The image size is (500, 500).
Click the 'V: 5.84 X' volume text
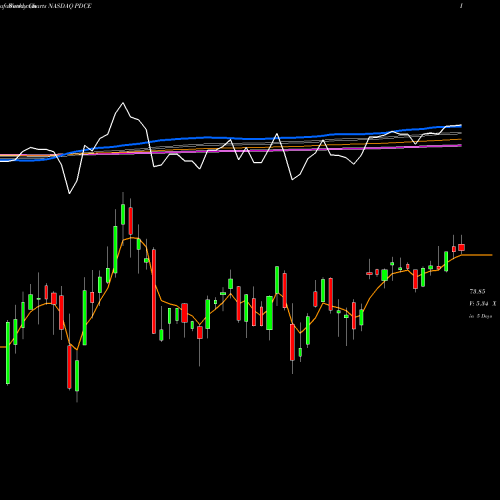pyautogui.click(x=483, y=304)
